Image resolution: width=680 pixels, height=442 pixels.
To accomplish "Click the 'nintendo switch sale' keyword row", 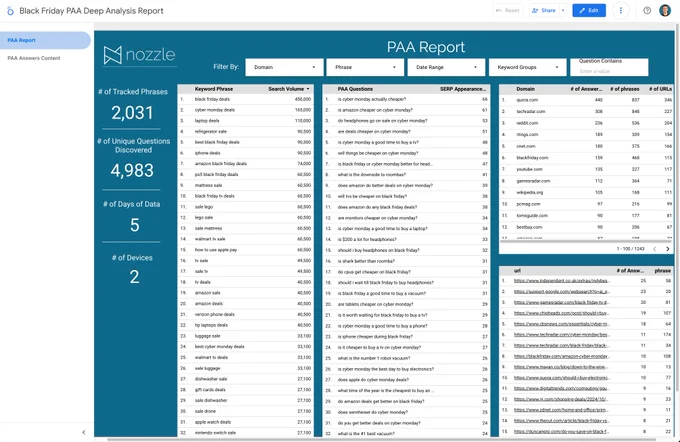I will 245,432.
